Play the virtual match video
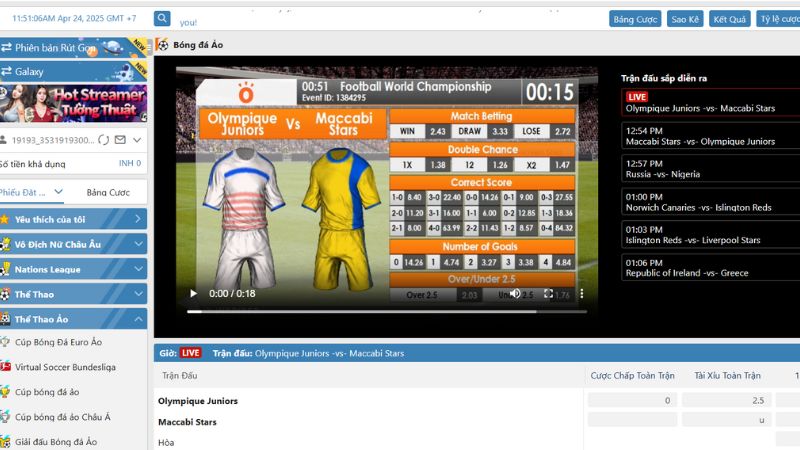This screenshot has width=800, height=450. (x=193, y=293)
